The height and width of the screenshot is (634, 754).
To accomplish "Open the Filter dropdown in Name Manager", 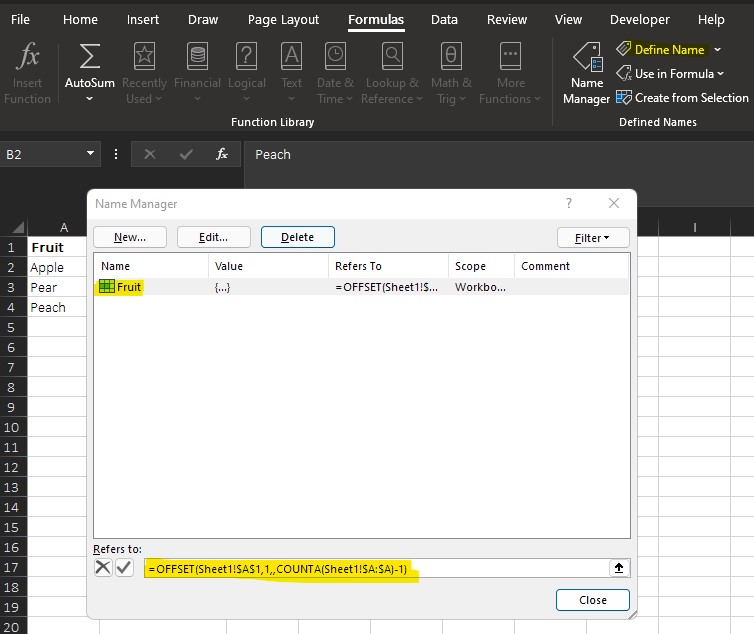I will [x=593, y=238].
